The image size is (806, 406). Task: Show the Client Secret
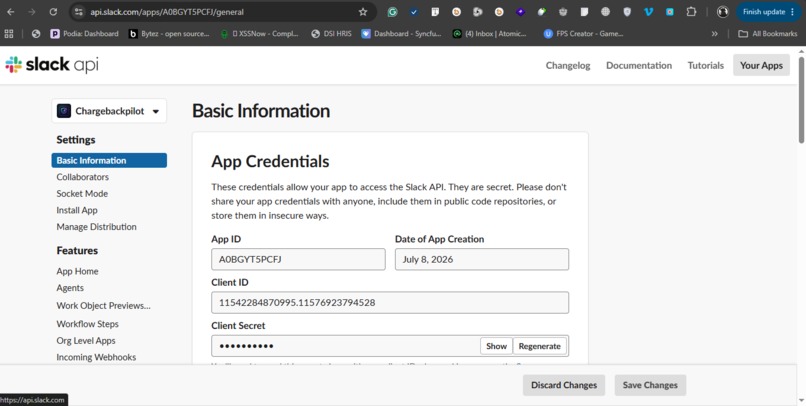[497, 346]
